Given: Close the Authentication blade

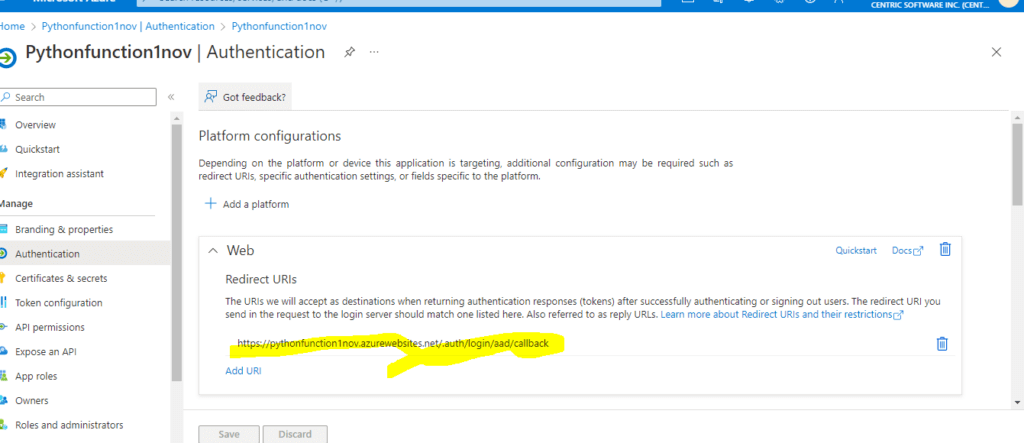Looking at the screenshot, I should point(996,52).
